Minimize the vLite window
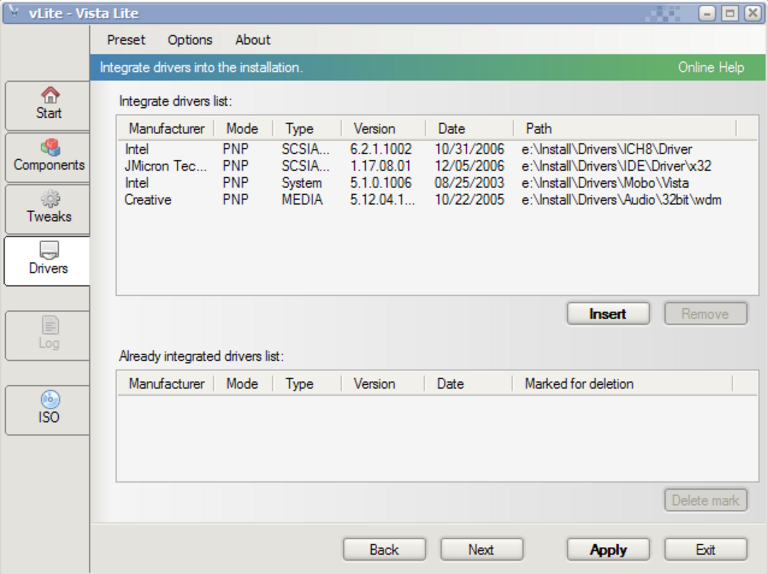 click(707, 13)
